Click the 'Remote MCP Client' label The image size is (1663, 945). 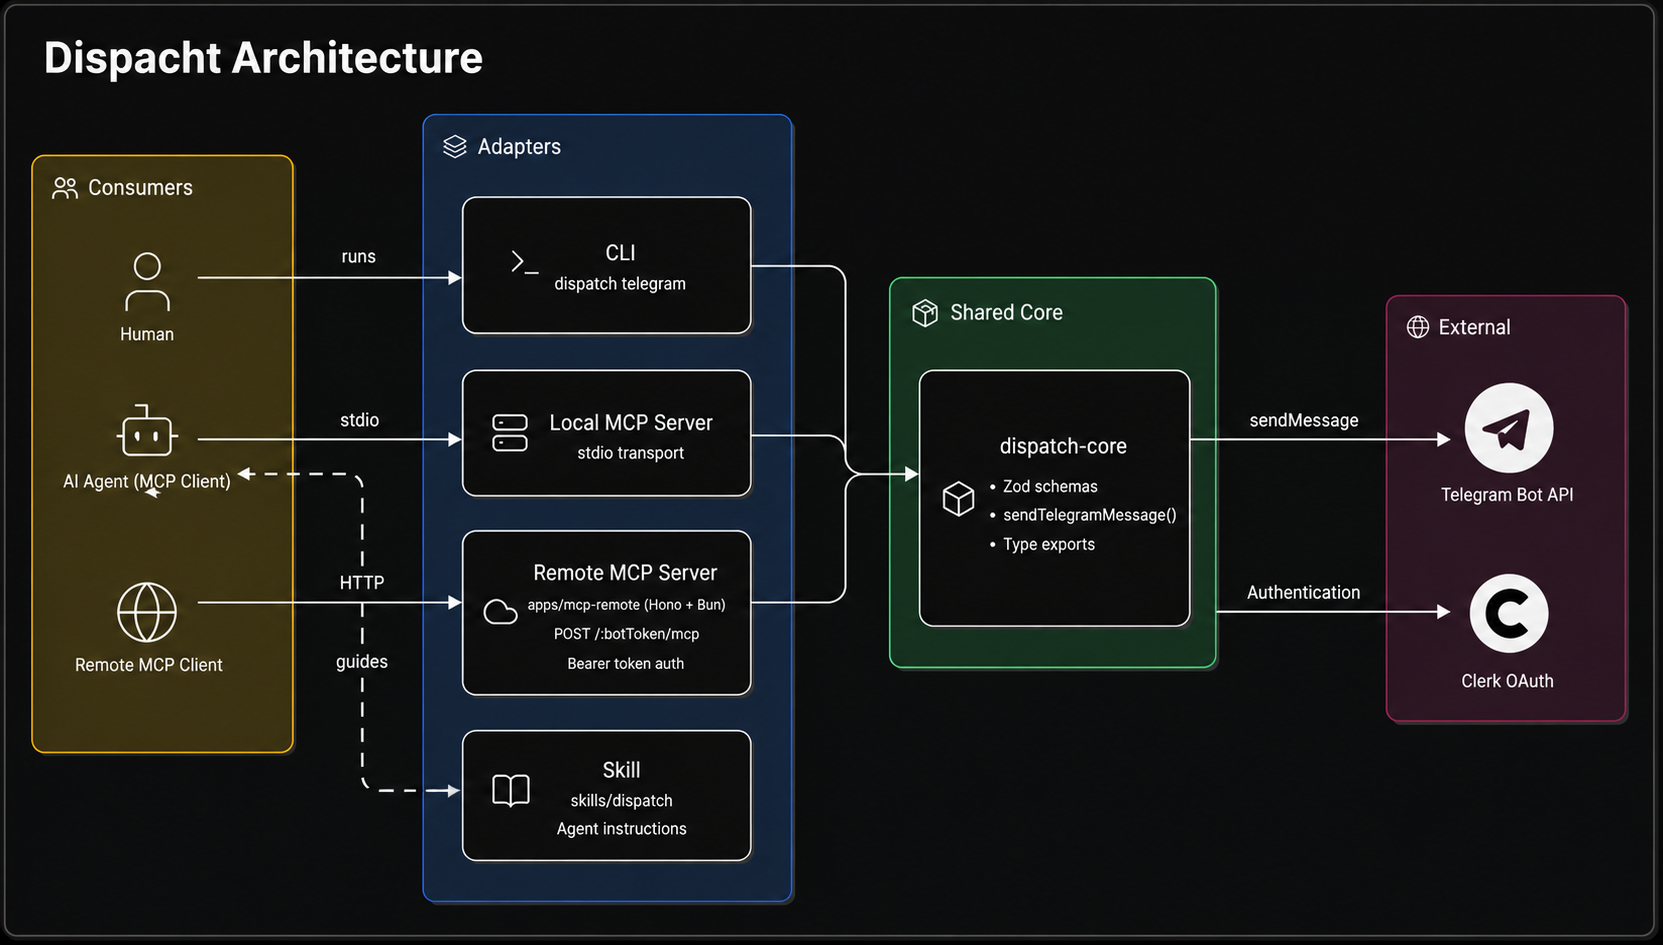coord(148,665)
